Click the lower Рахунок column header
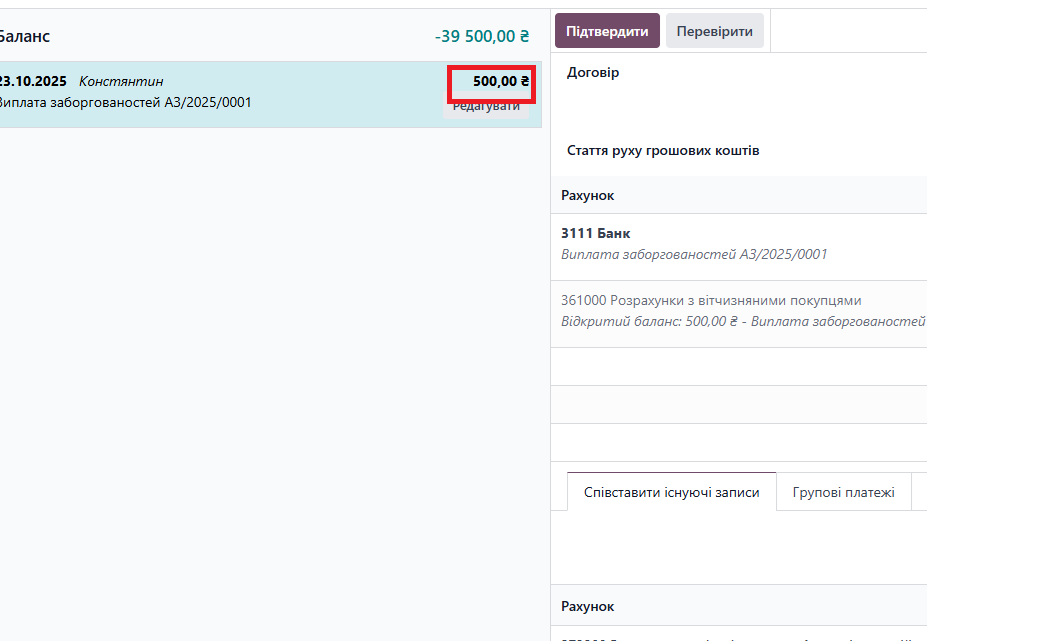The width and height of the screenshot is (1047, 641). coord(587,607)
